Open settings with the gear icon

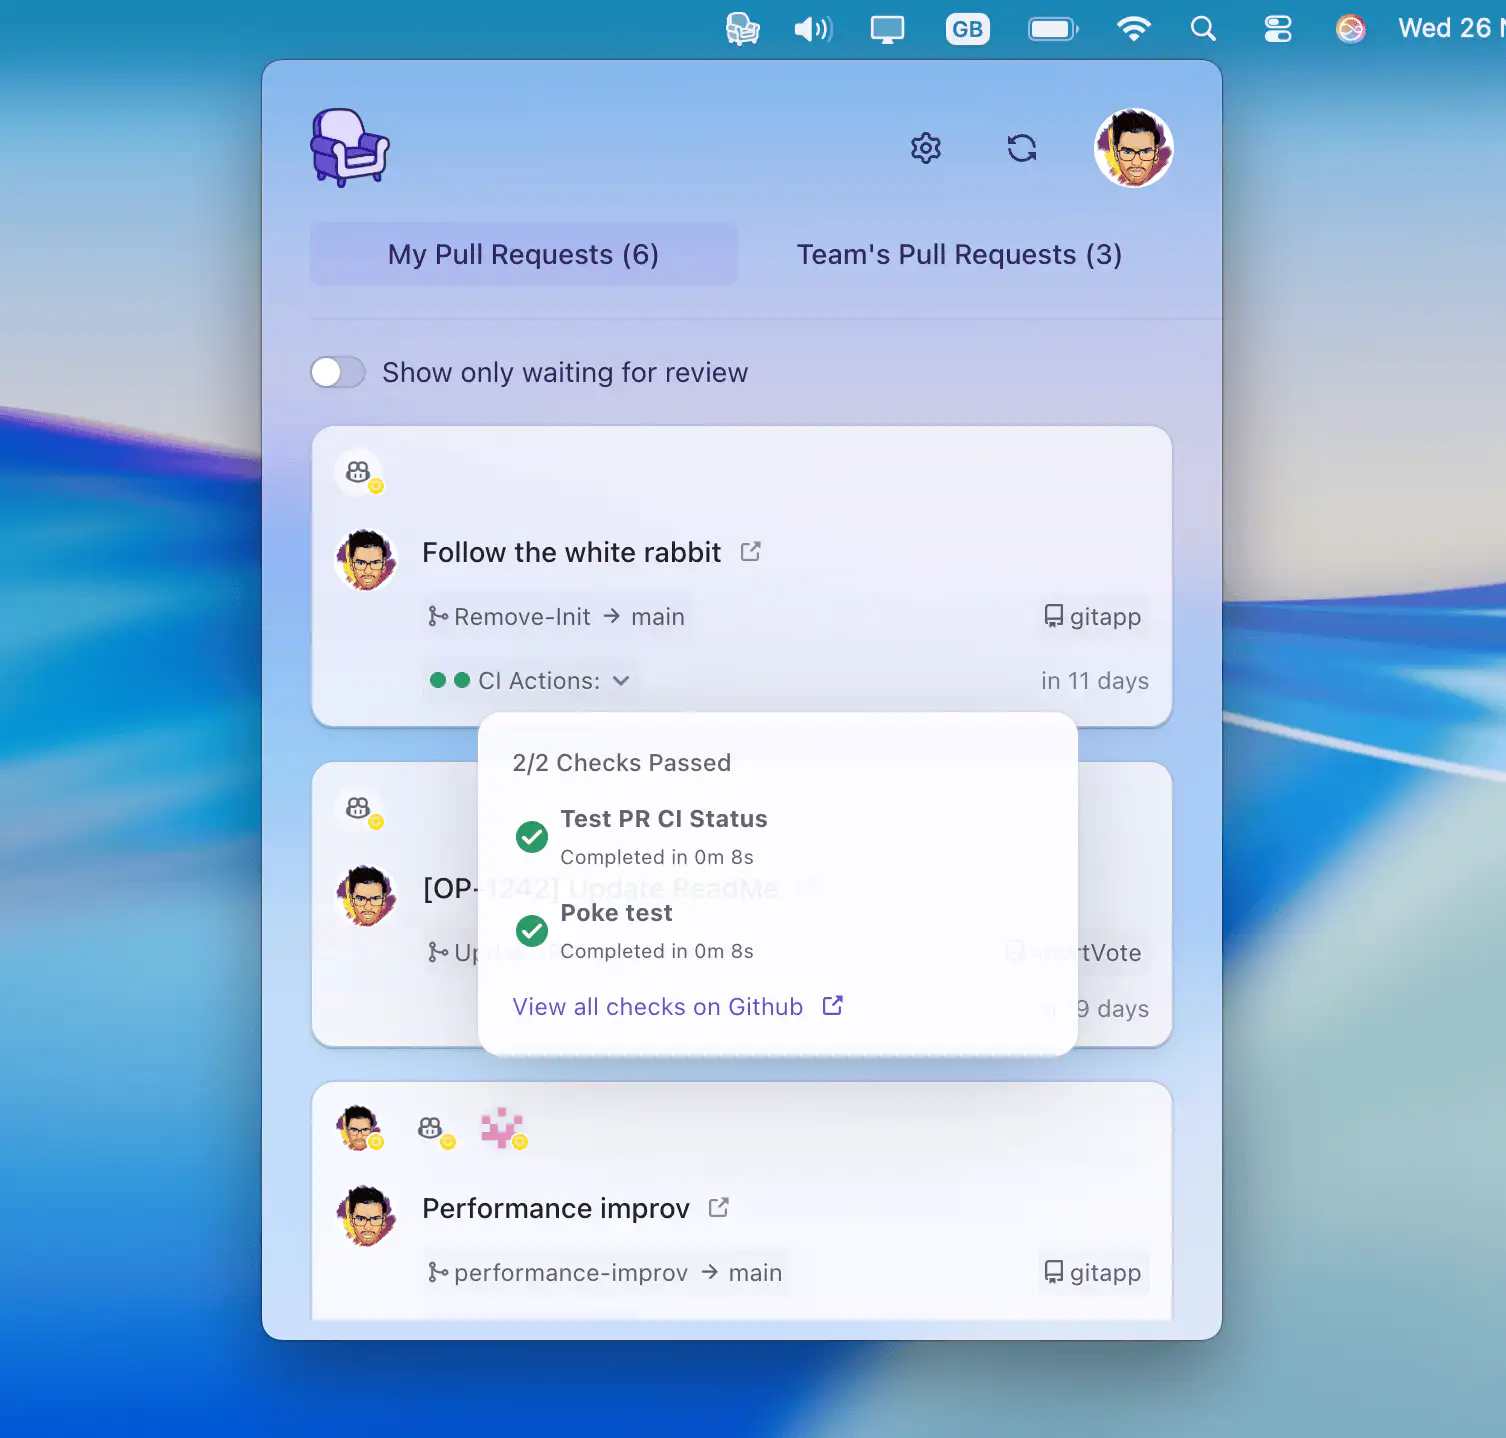[x=925, y=149]
